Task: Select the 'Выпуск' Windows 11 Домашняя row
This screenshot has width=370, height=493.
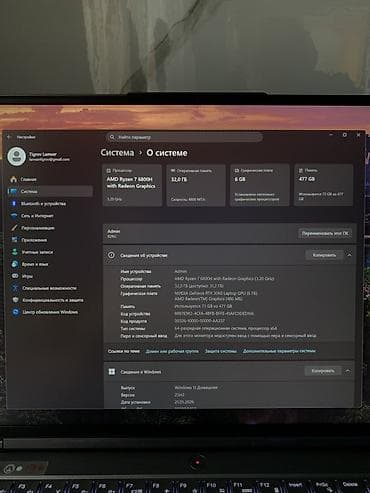Action: pos(169,388)
